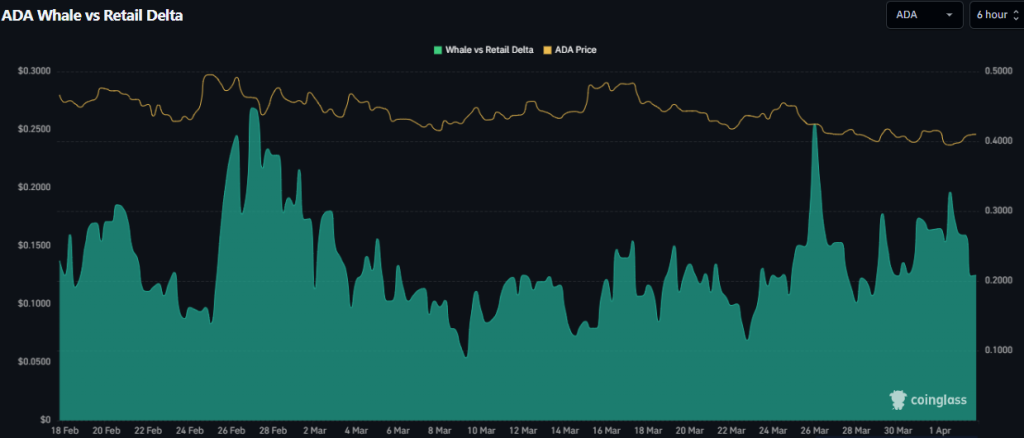Click the 0.1000 right axis label
The height and width of the screenshot is (438, 1024).
[1000, 350]
